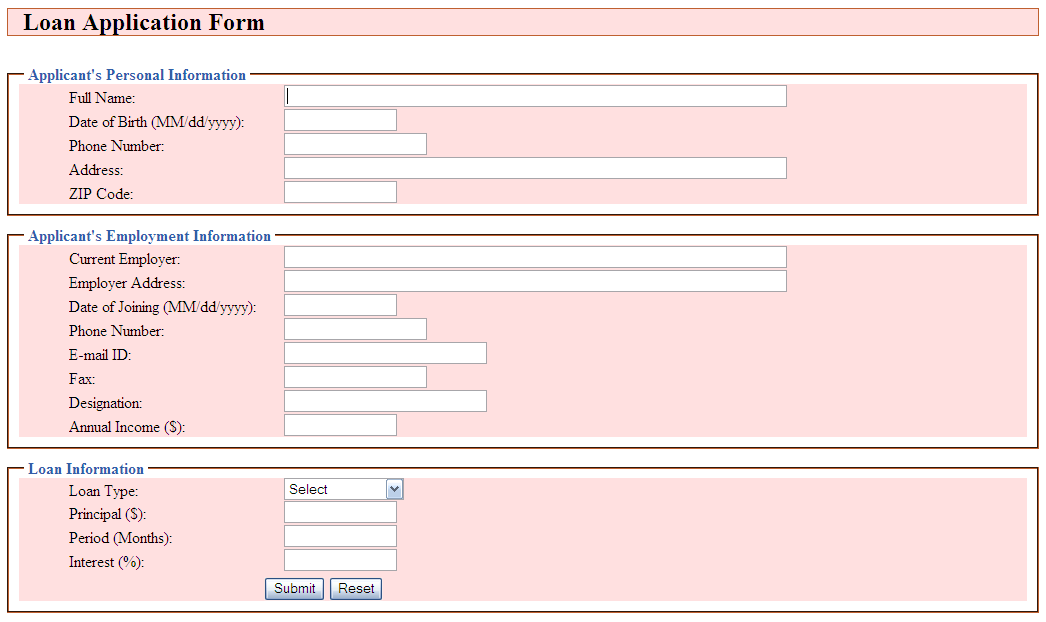Screen dimensions: 1046x622
Task: Open the Loan Type dropdown
Action: pos(343,489)
